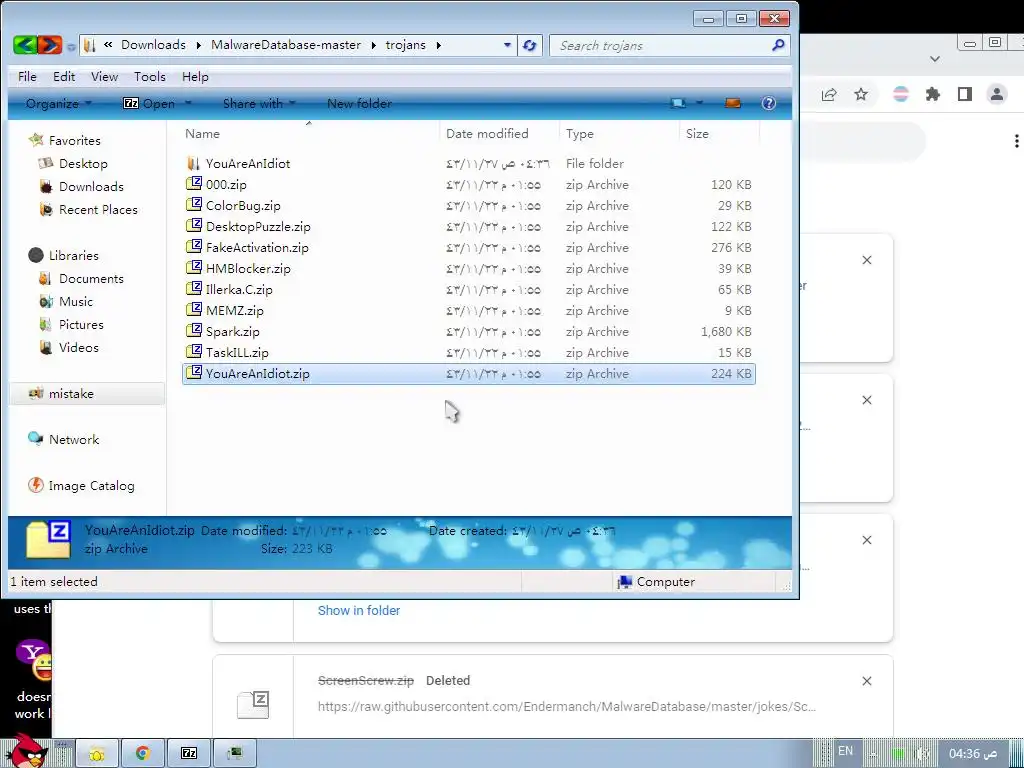Select the TaskILL.zip file icon
This screenshot has height=768, width=1024.
coord(193,351)
